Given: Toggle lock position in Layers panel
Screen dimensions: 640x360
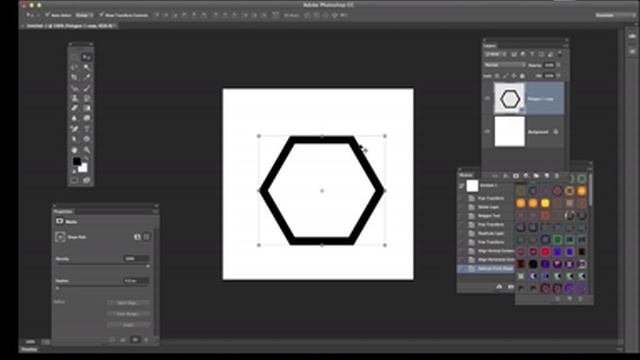Looking at the screenshot, I should click(x=513, y=76).
